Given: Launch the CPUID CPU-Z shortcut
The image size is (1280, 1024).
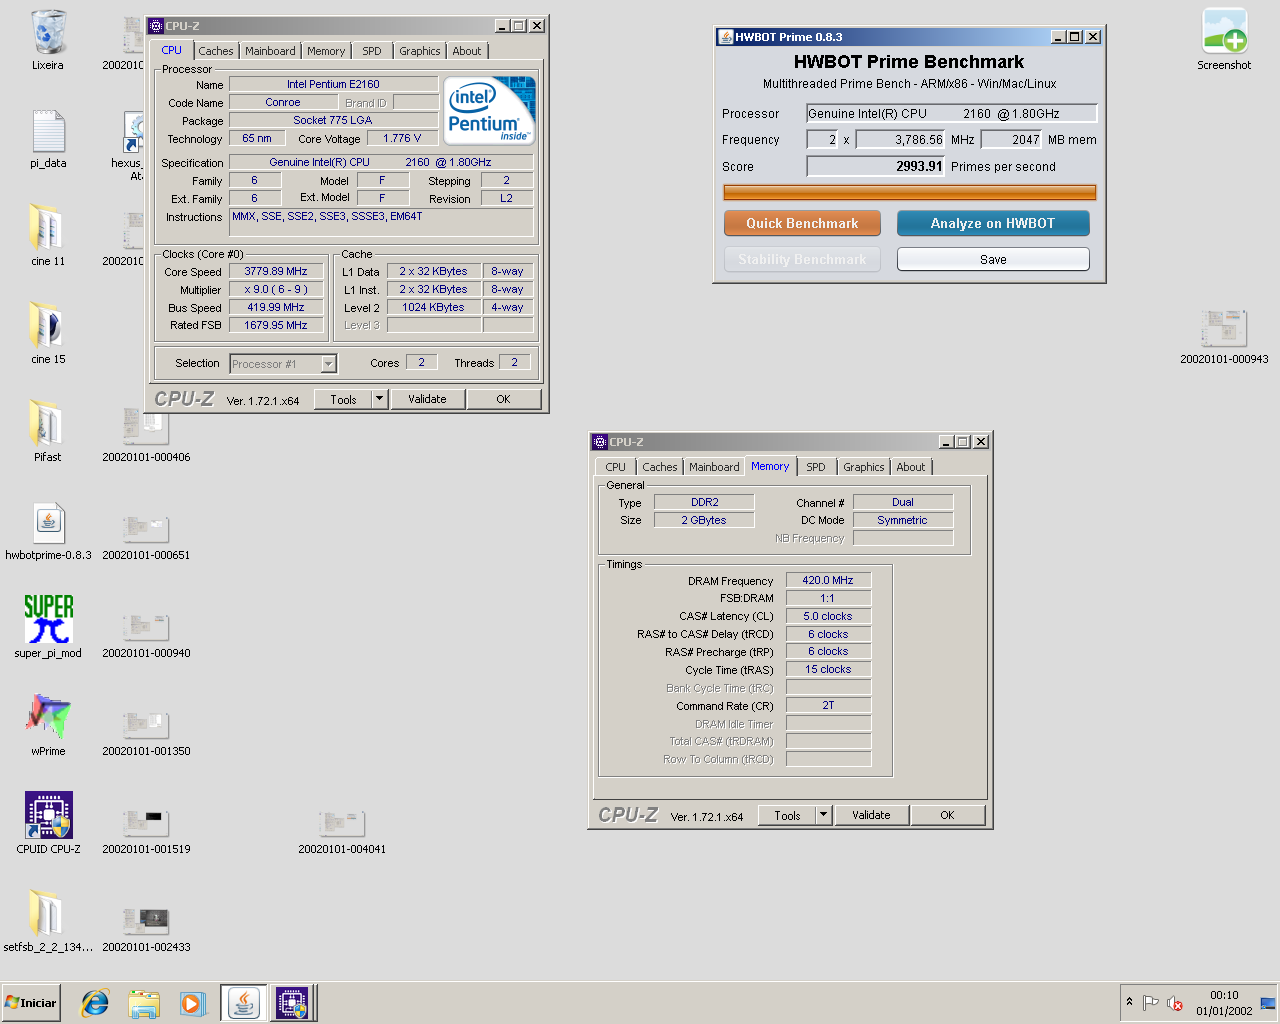Looking at the screenshot, I should point(48,824).
